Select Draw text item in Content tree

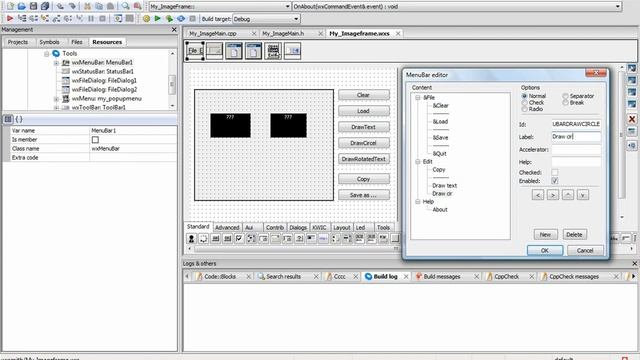444,185
